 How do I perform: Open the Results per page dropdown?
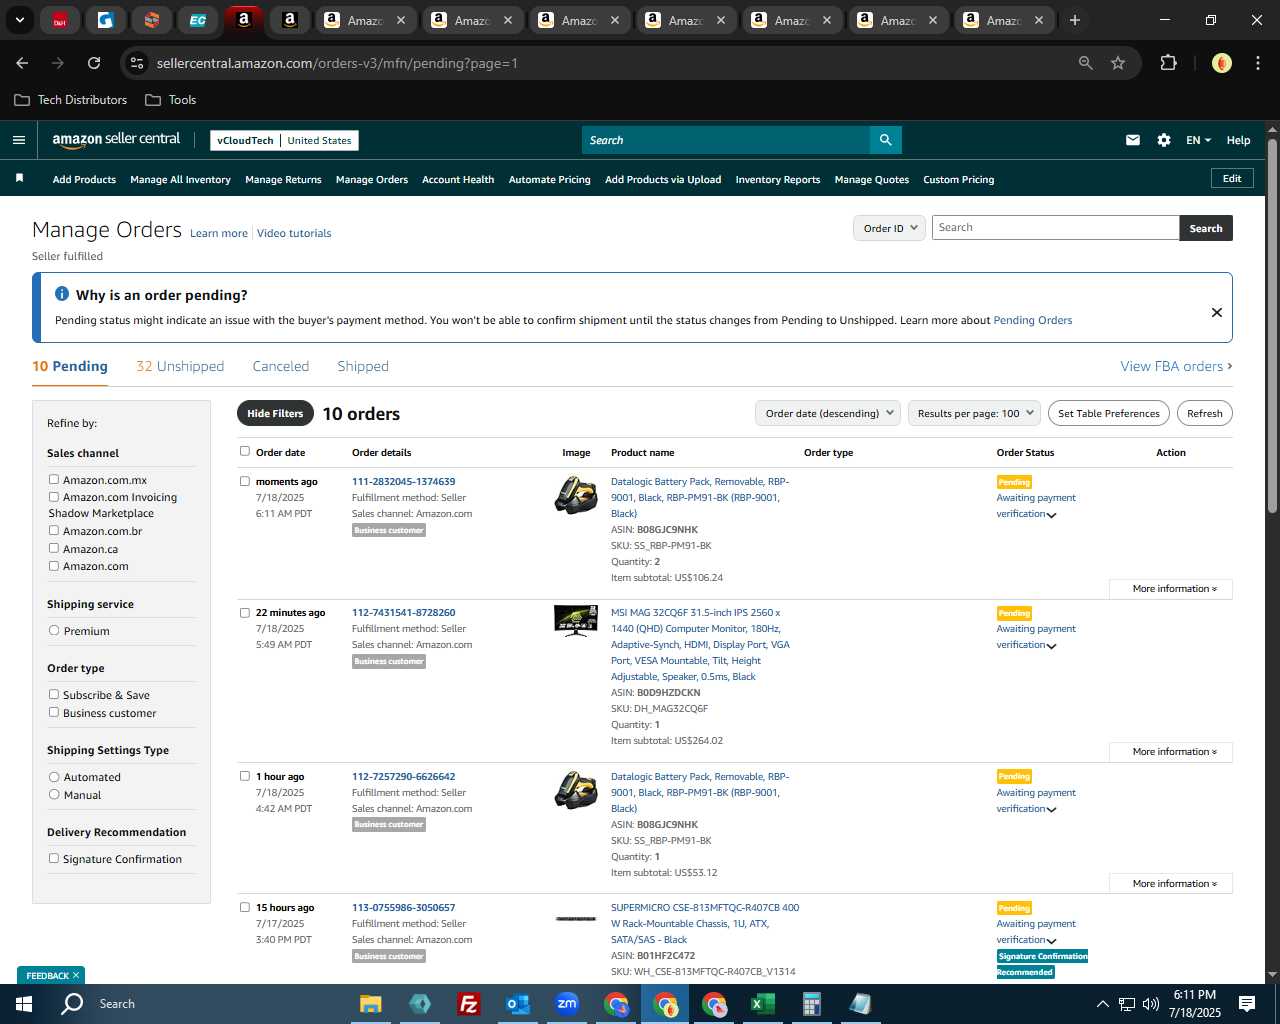974,413
